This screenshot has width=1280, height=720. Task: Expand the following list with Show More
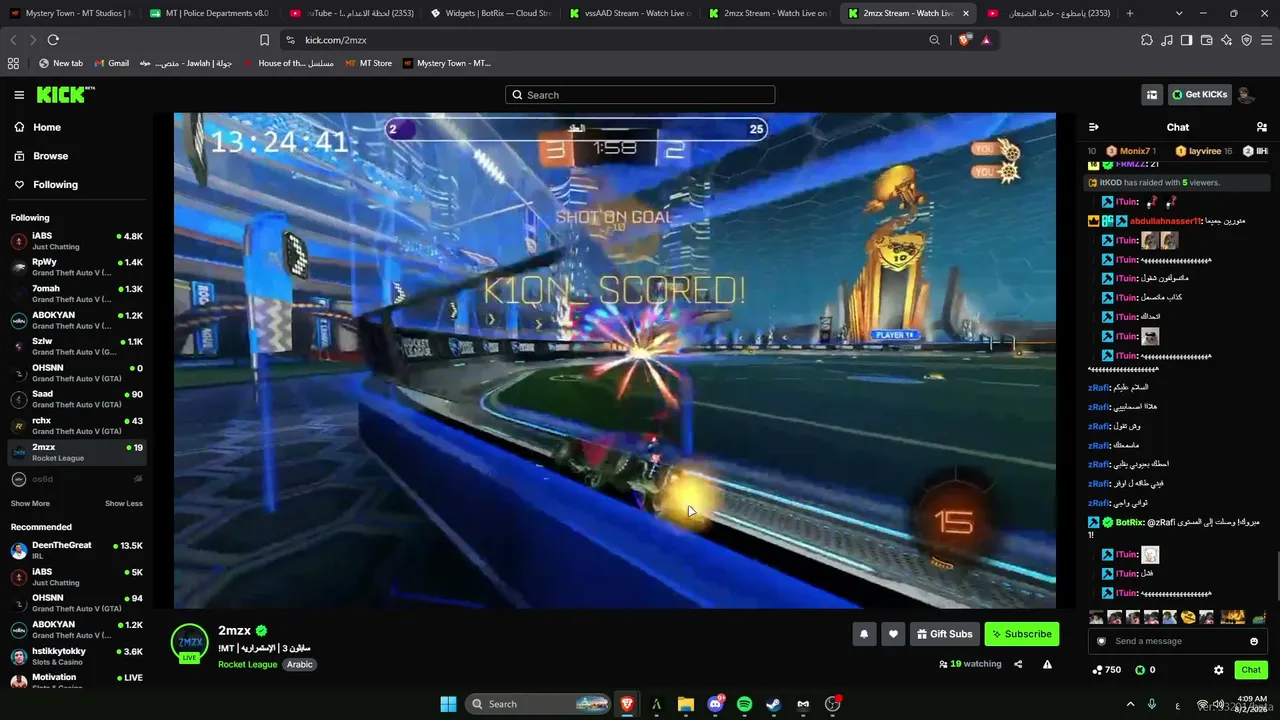[30, 504]
